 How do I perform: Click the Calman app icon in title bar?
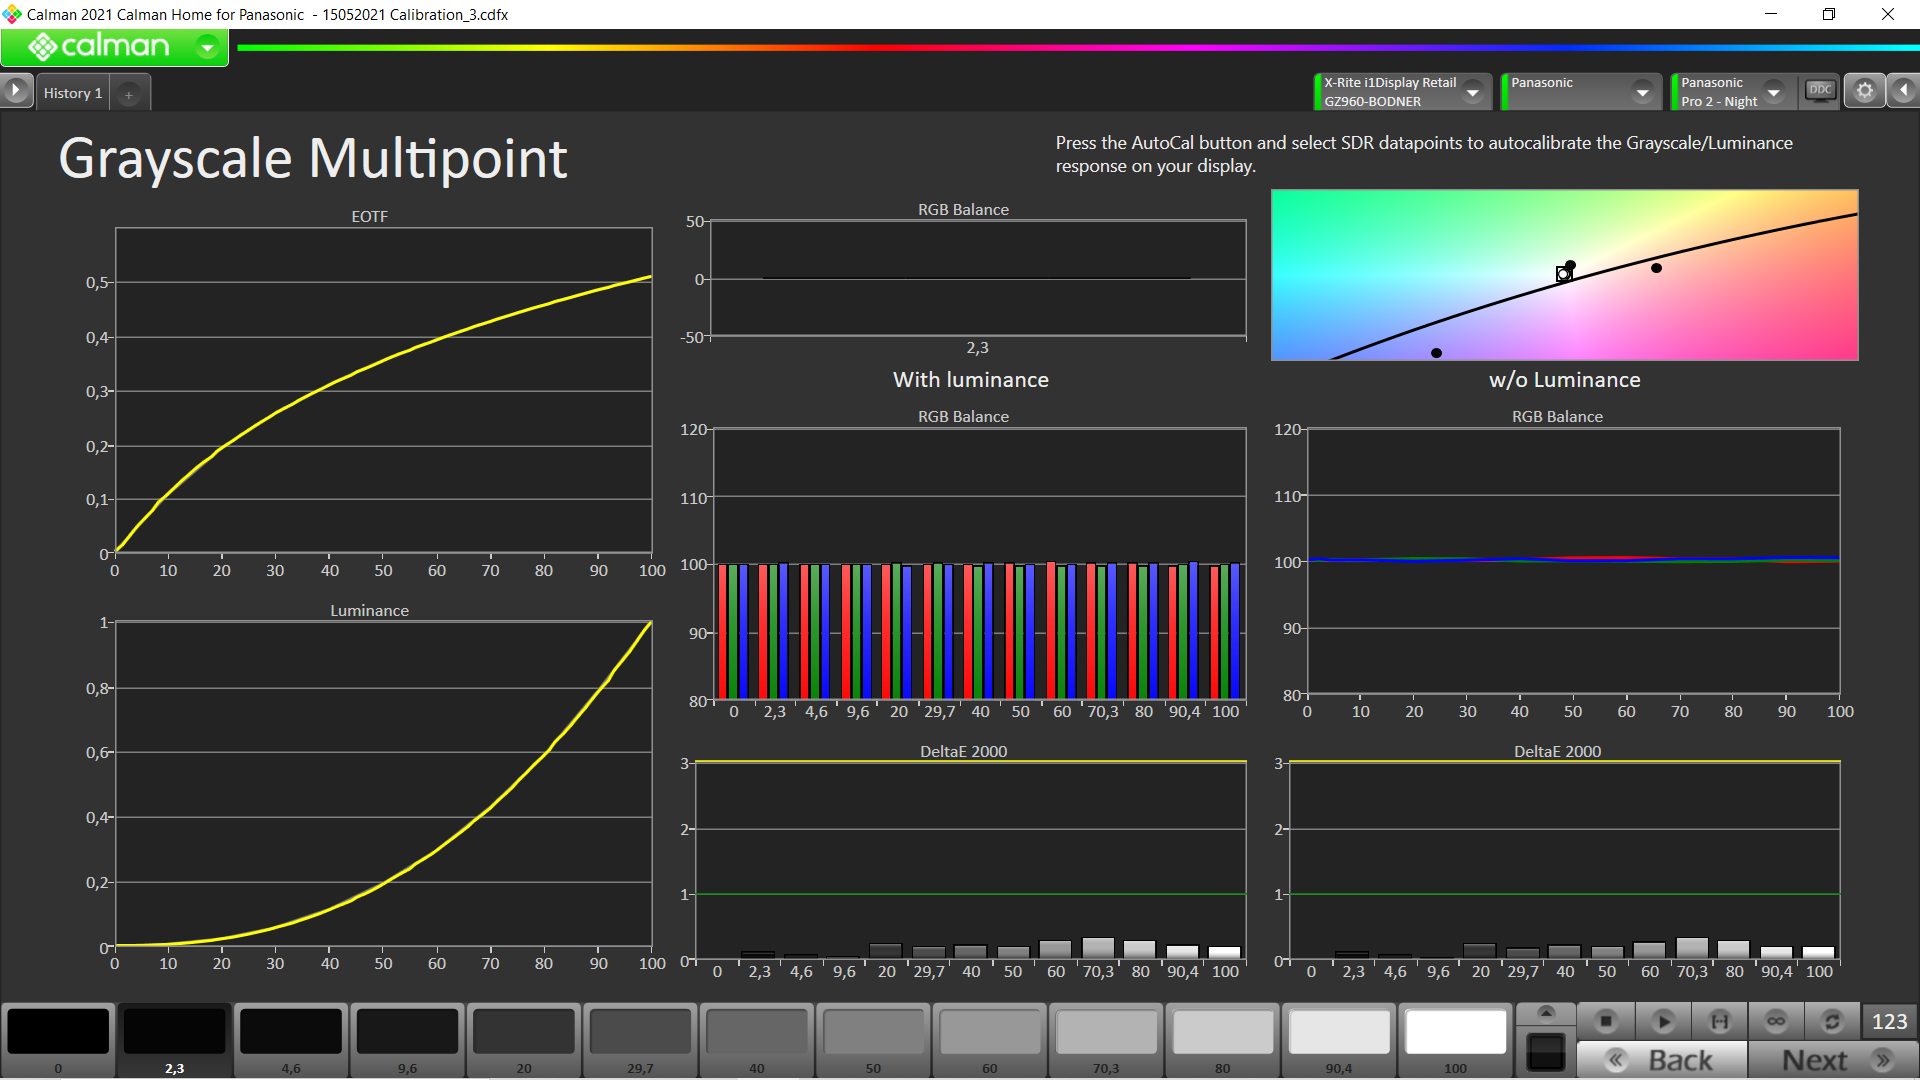pyautogui.click(x=12, y=14)
